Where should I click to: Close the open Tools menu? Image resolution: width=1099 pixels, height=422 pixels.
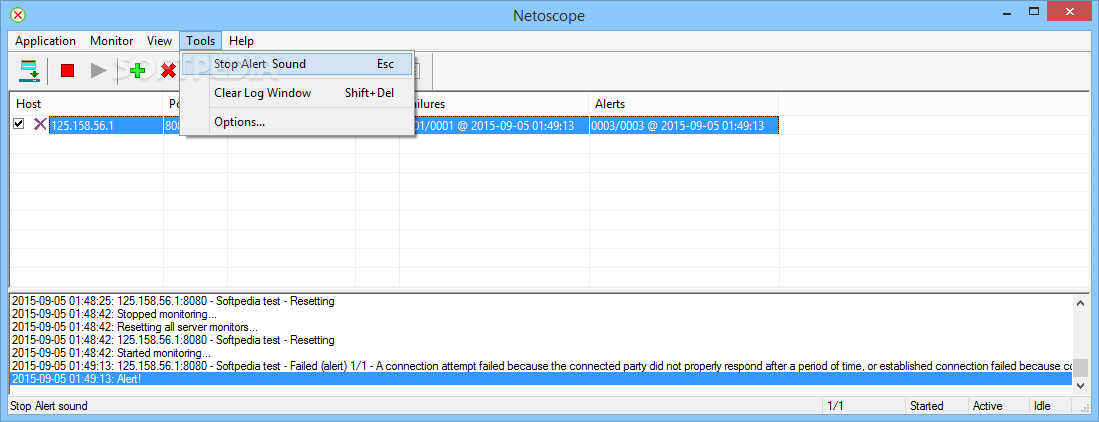point(200,41)
